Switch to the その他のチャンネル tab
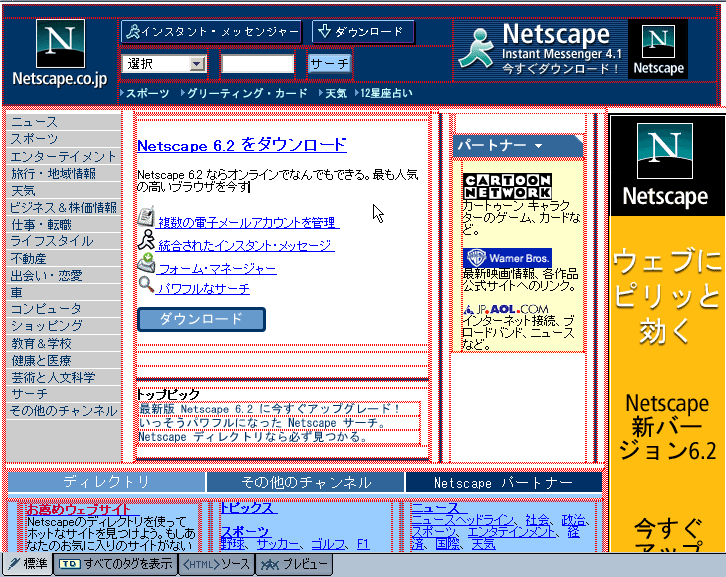This screenshot has width=726, height=577. [306, 483]
